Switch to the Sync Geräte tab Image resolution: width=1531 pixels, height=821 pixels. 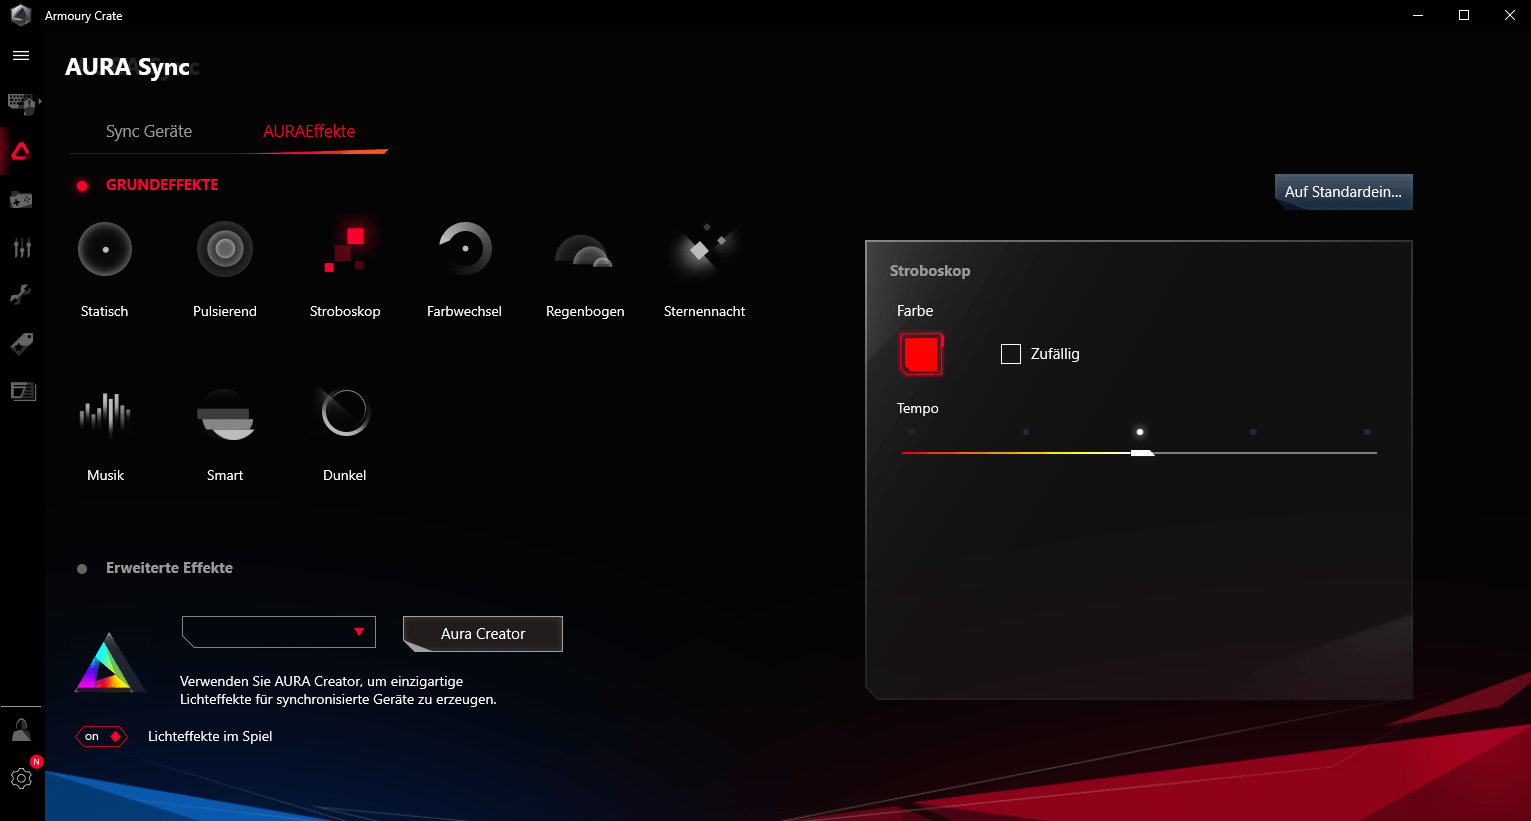[149, 131]
